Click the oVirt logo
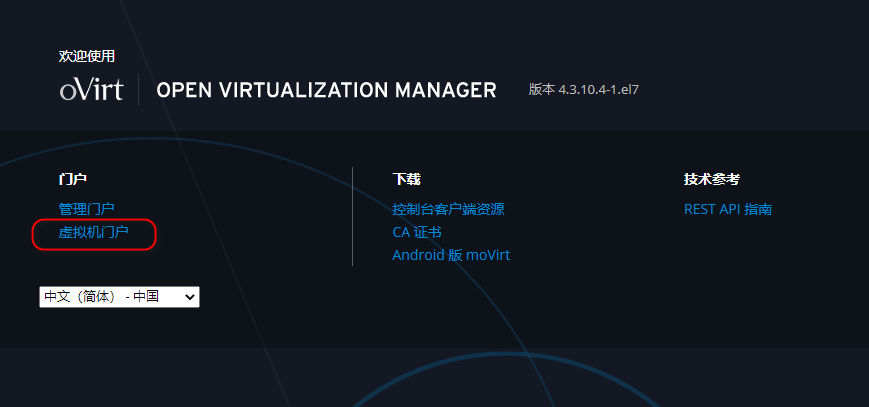869x407 pixels. tap(91, 89)
